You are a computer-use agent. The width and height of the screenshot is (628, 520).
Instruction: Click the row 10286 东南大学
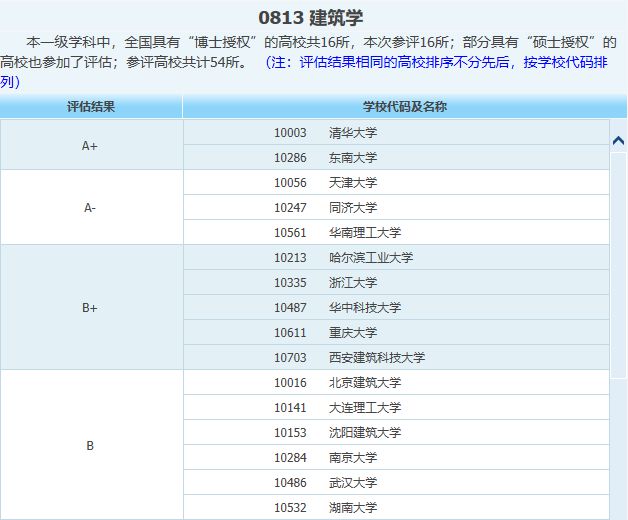396,157
